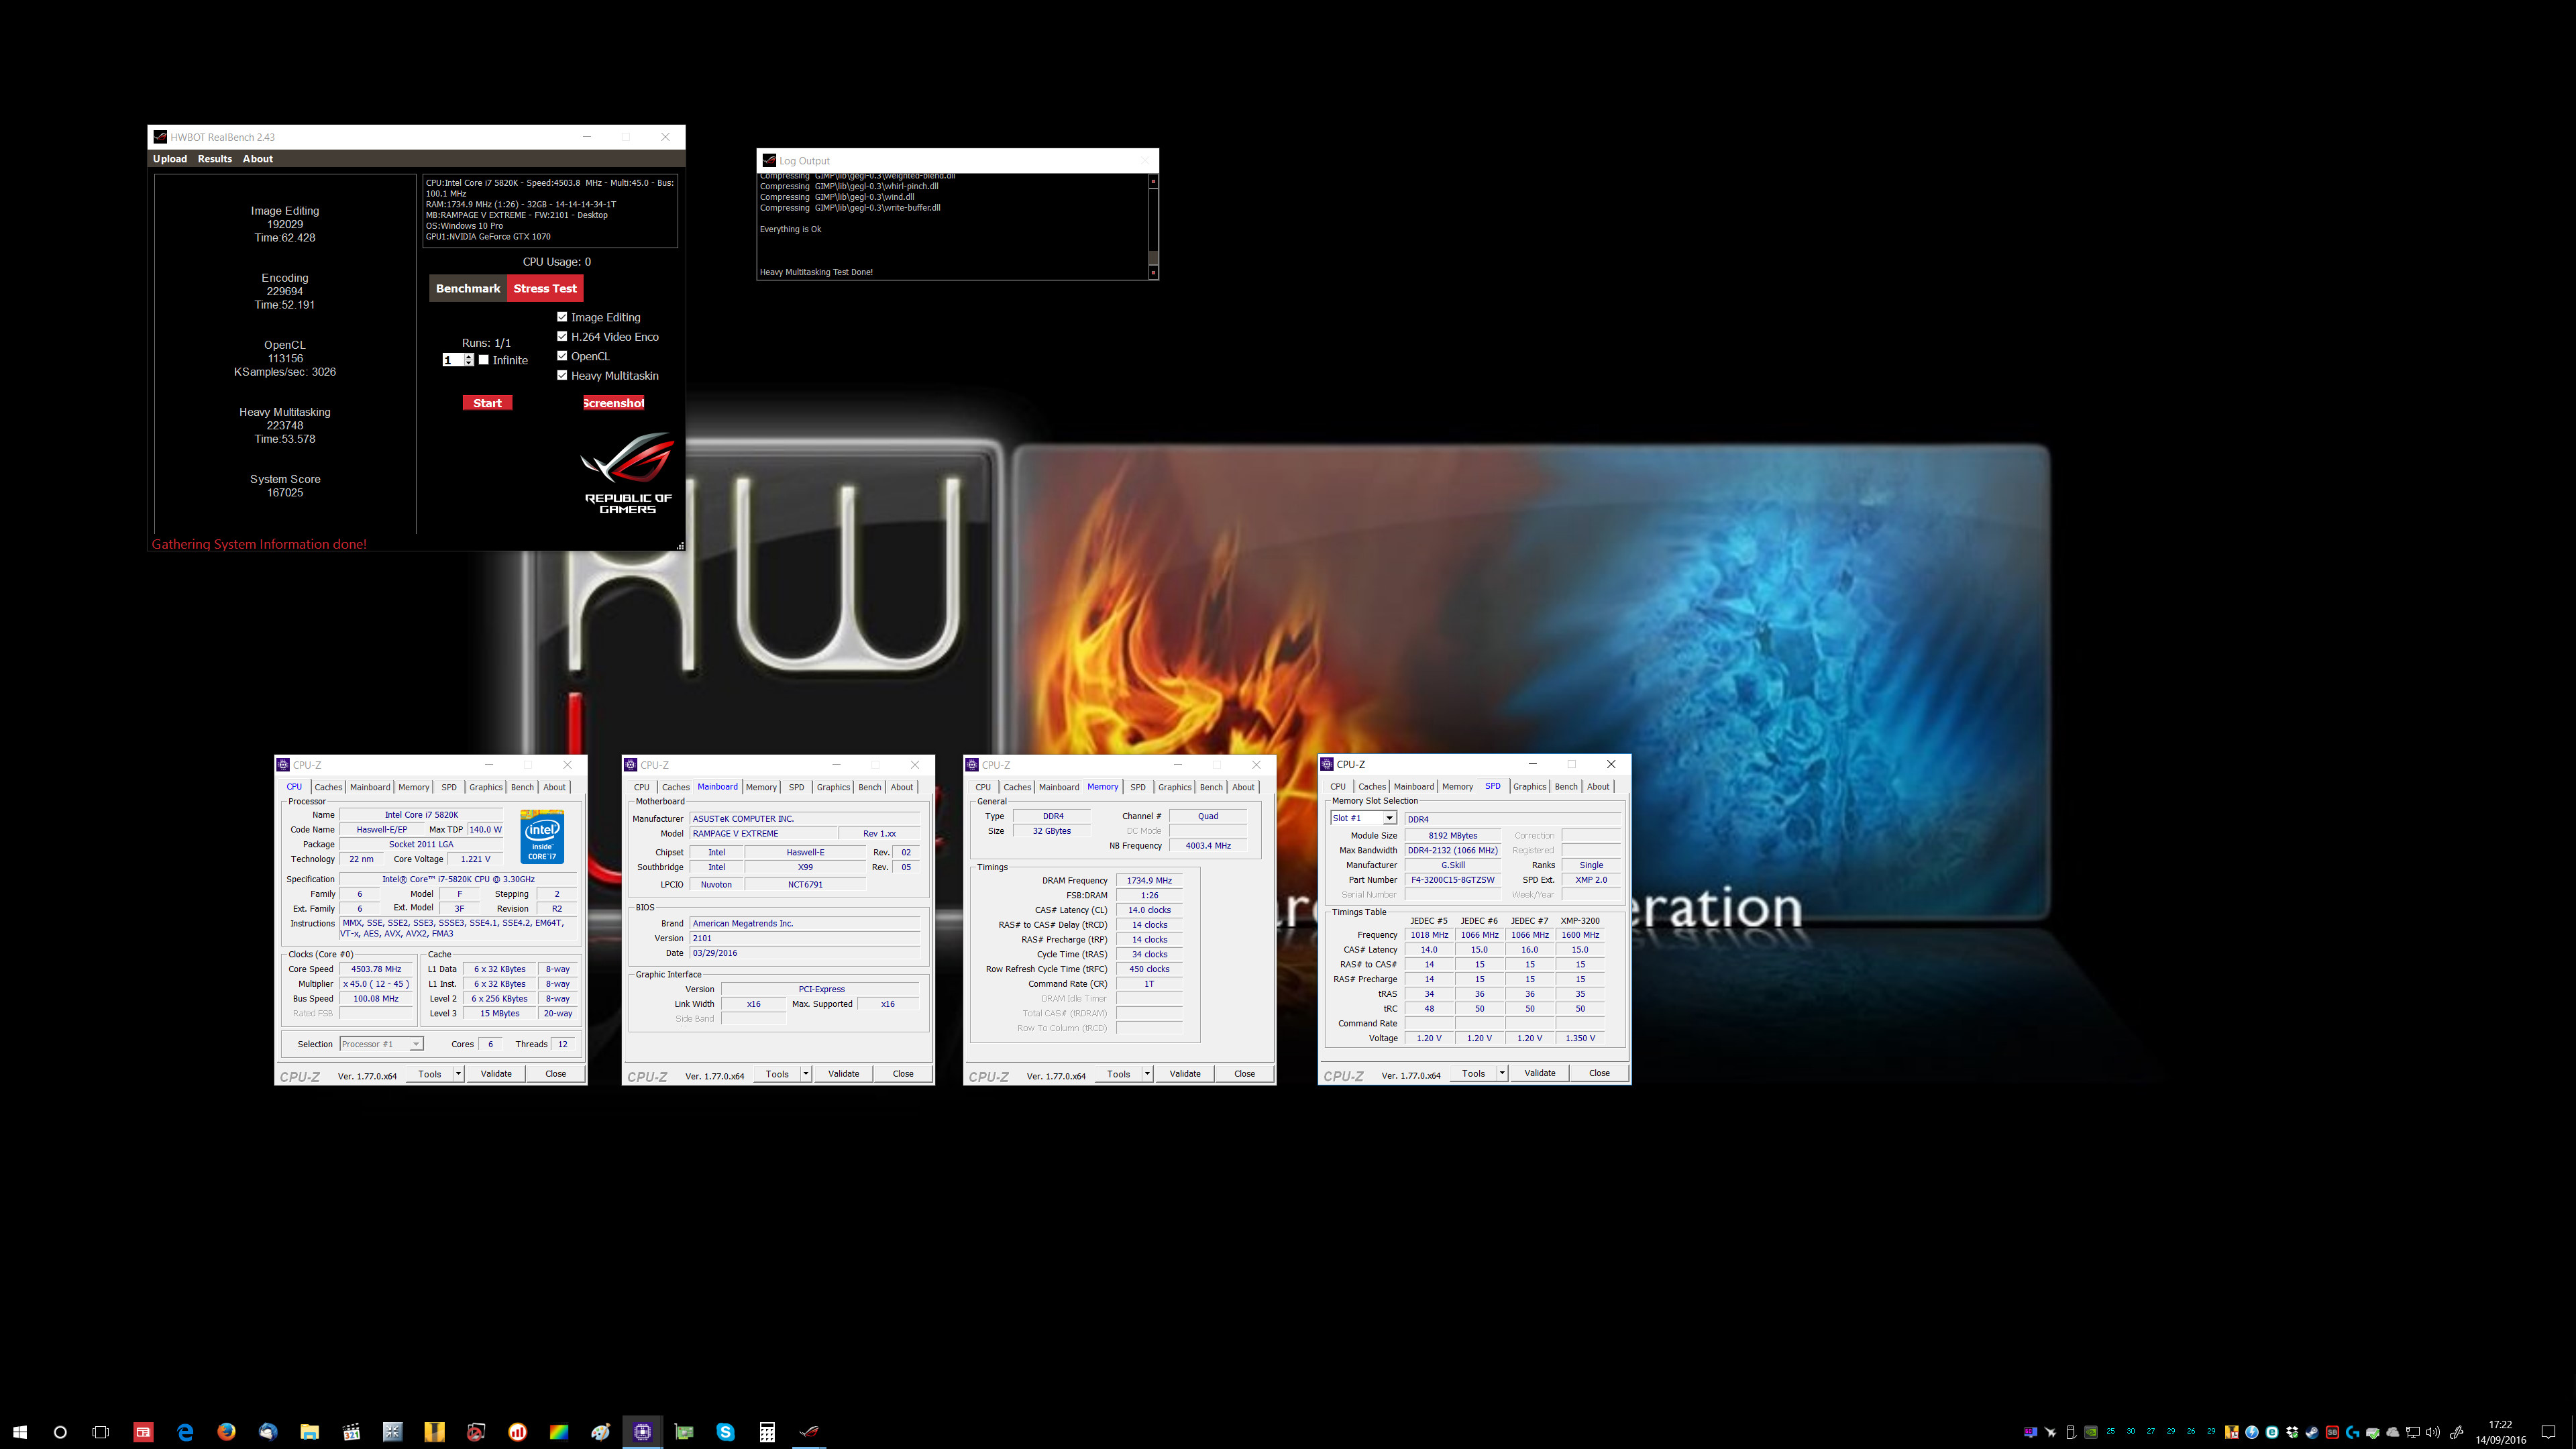Image resolution: width=2576 pixels, height=1449 pixels.
Task: Uncheck the OpenCL checkbox
Action: [562, 356]
